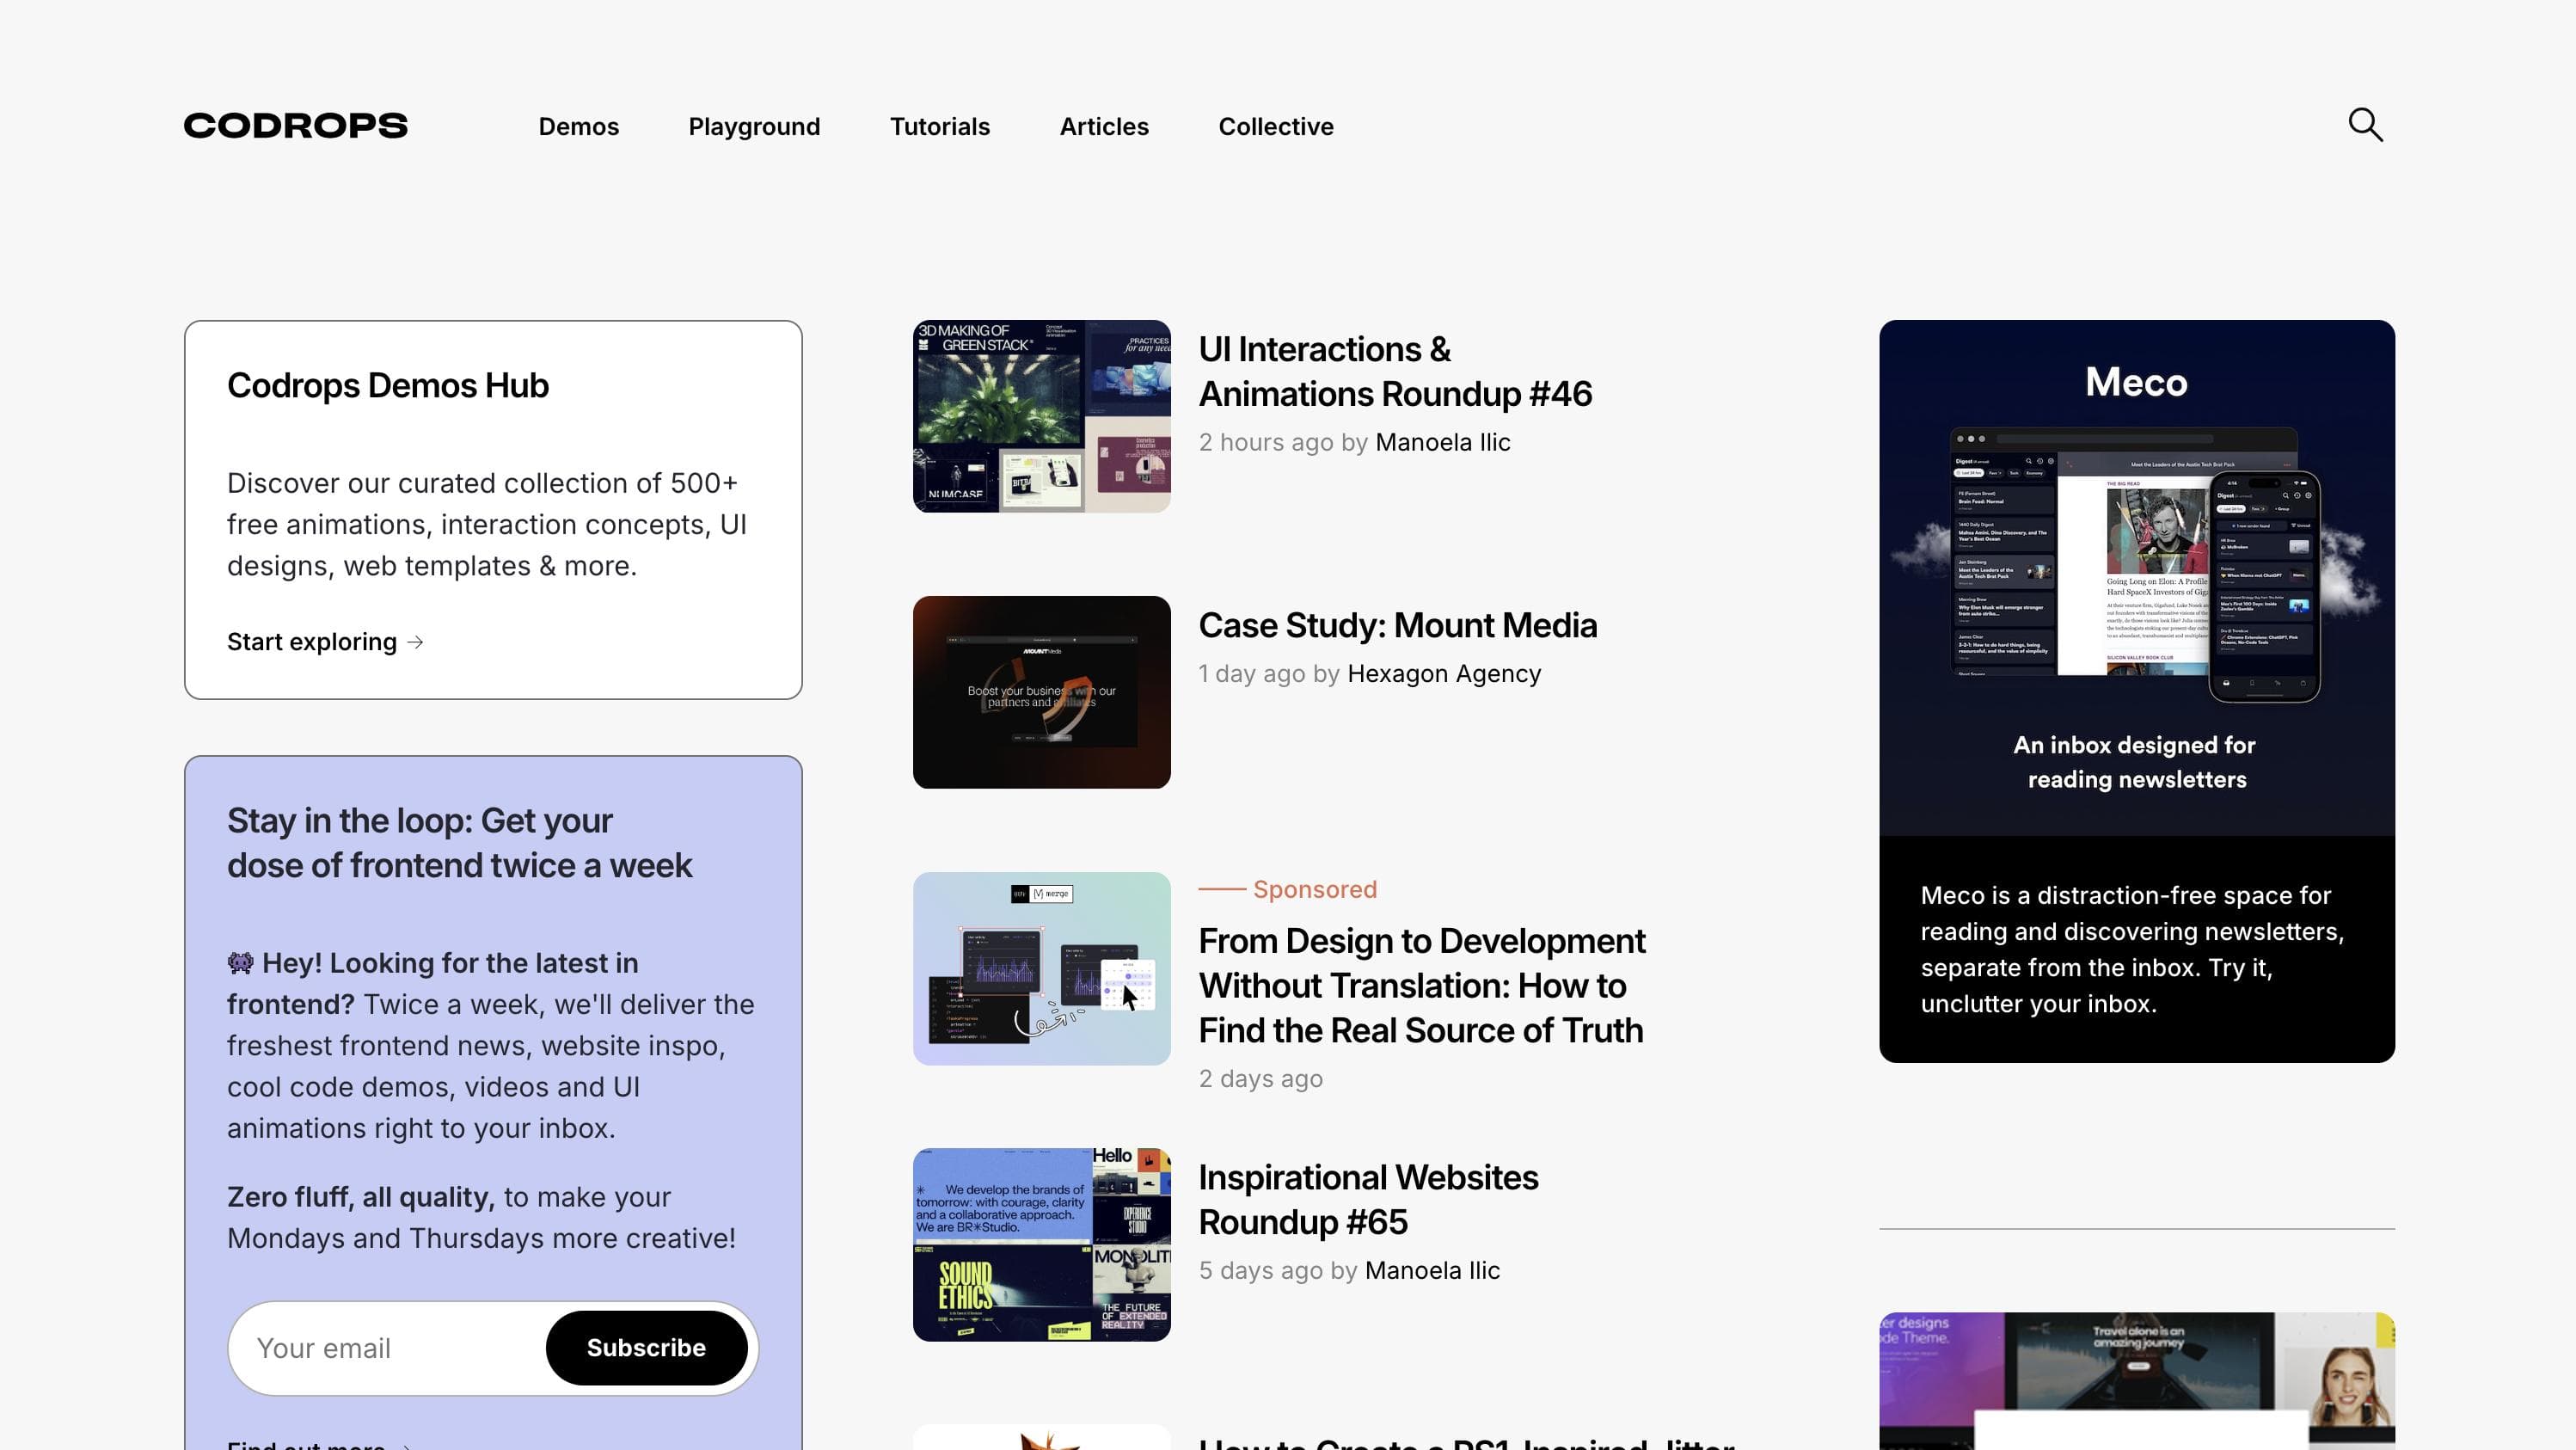This screenshot has height=1450, width=2576.
Task: Open the Codrops Demos Hub heading
Action: click(x=388, y=385)
